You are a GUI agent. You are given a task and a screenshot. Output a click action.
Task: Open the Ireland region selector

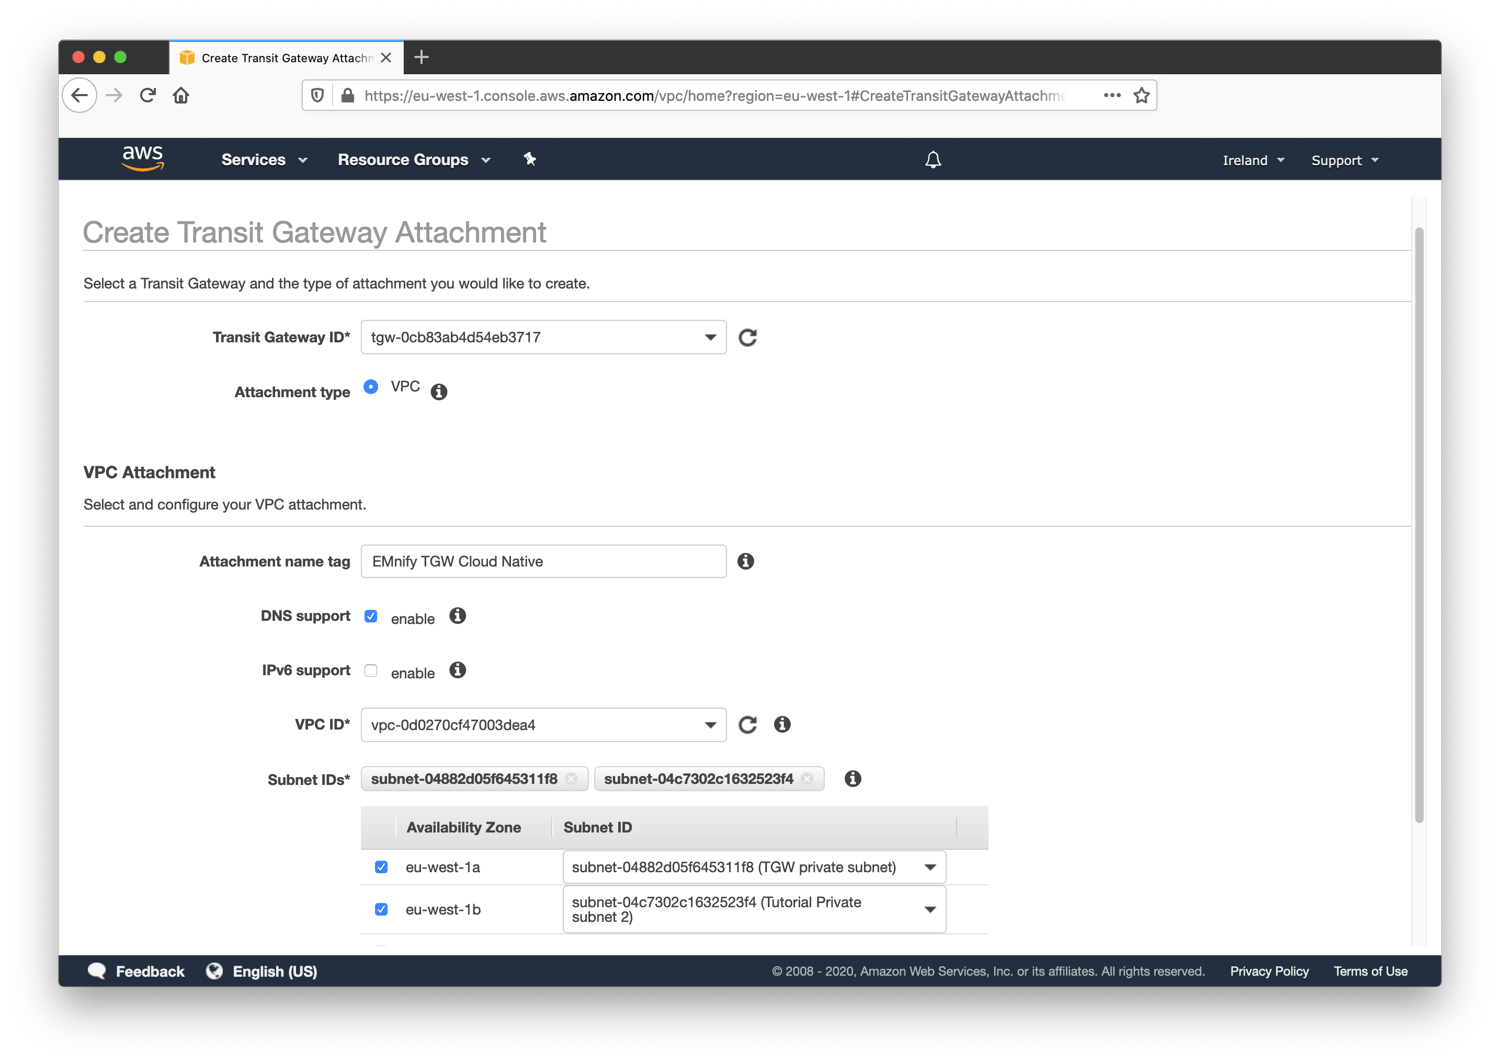[x=1252, y=159]
